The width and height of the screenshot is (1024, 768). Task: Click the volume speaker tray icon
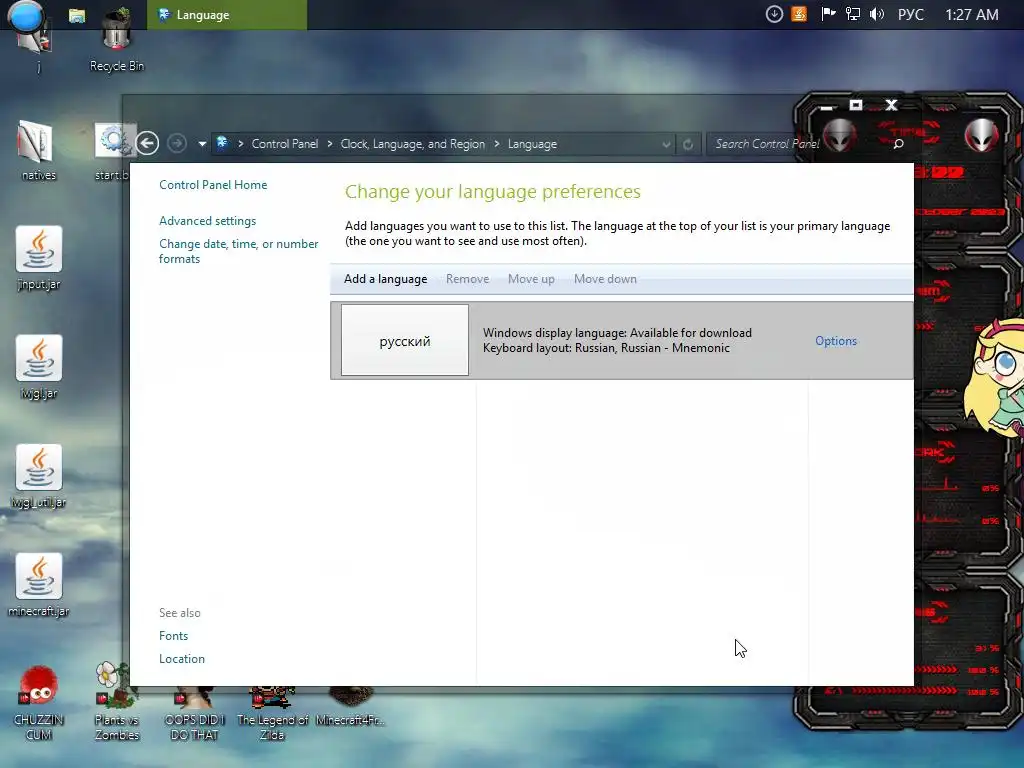pyautogui.click(x=876, y=14)
